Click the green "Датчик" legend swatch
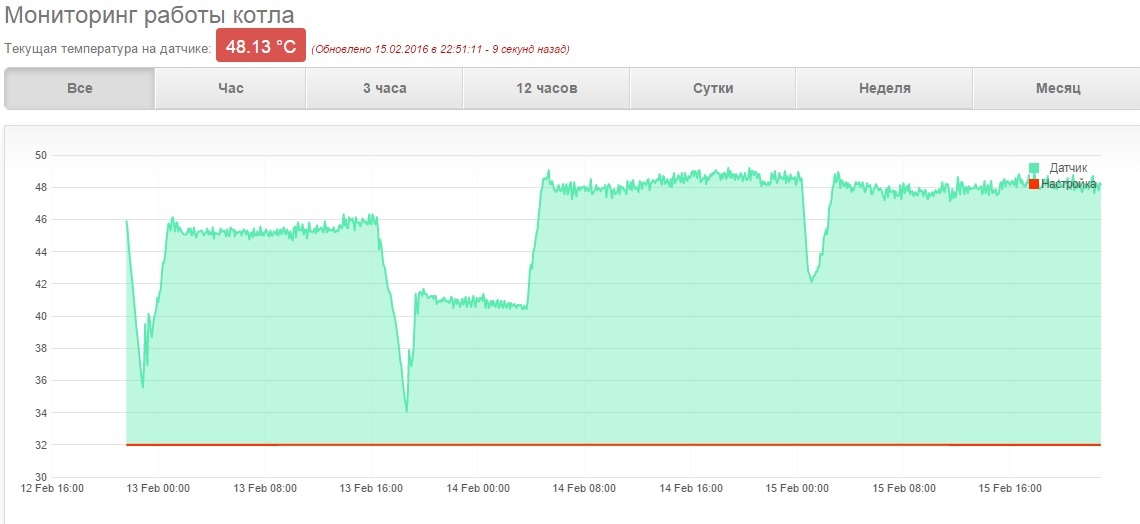The width and height of the screenshot is (1140, 524). pyautogui.click(x=1034, y=168)
